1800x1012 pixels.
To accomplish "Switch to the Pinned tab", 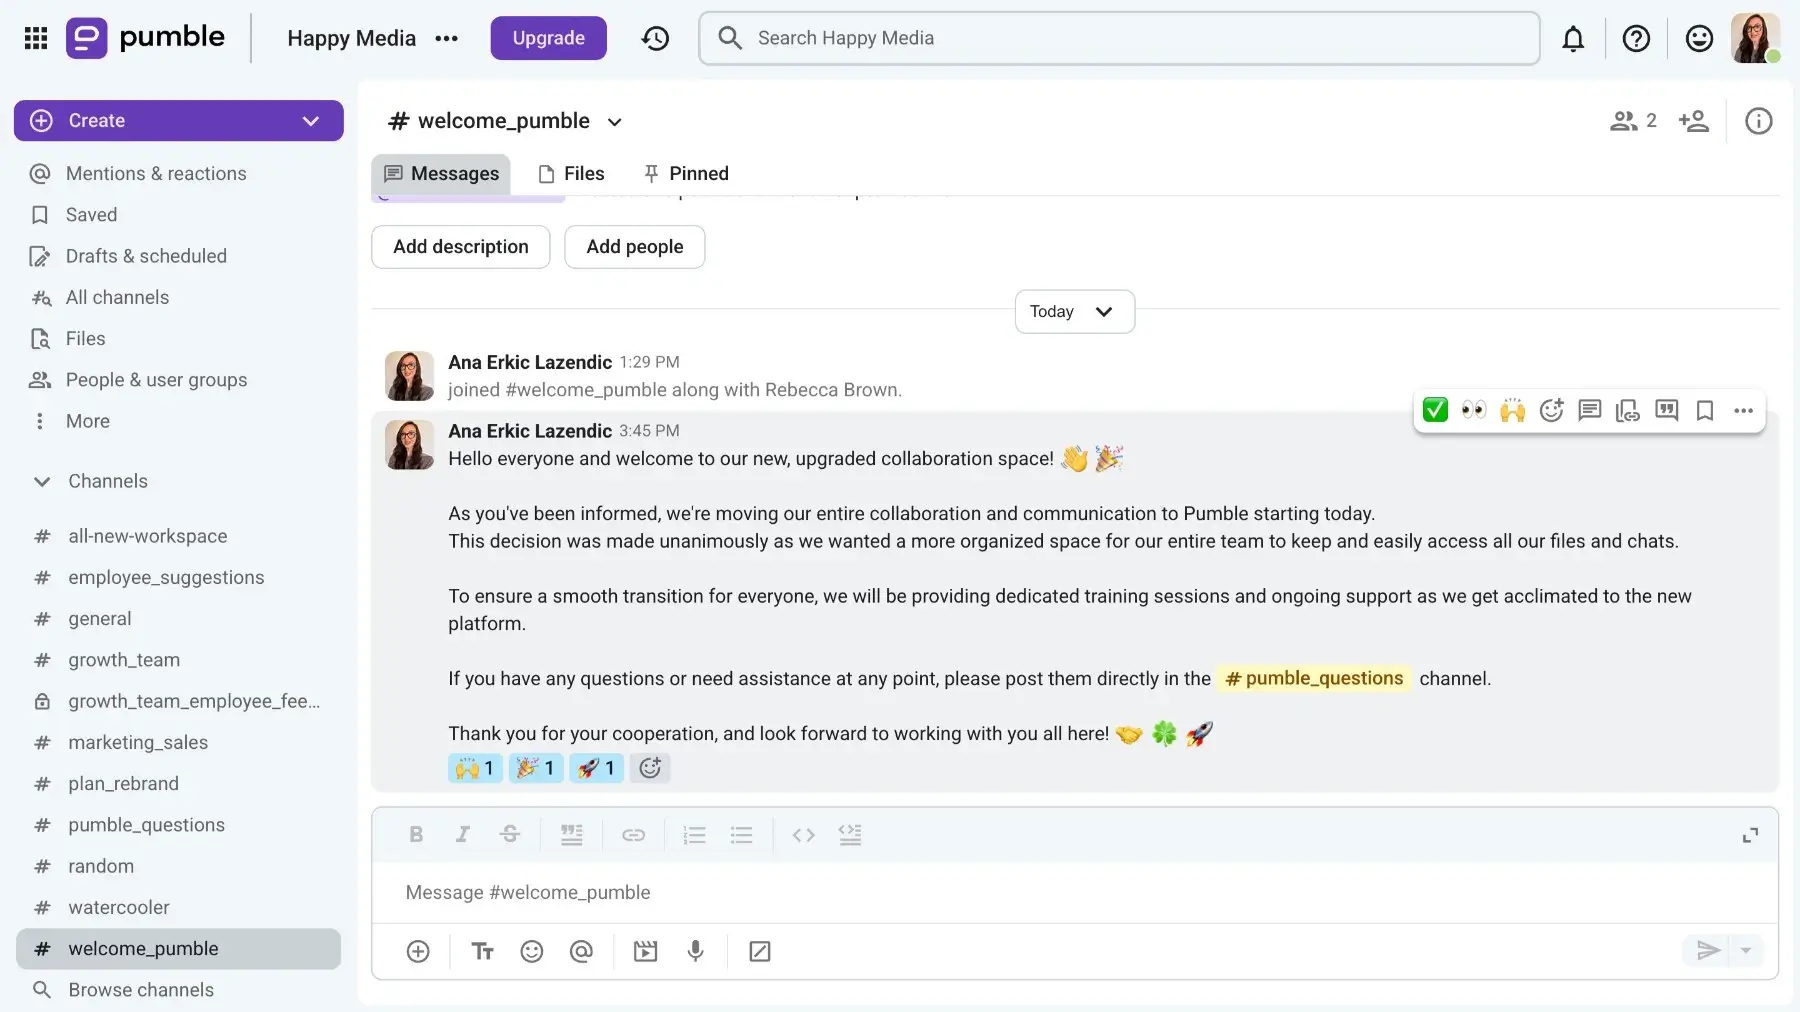I will click(x=686, y=174).
